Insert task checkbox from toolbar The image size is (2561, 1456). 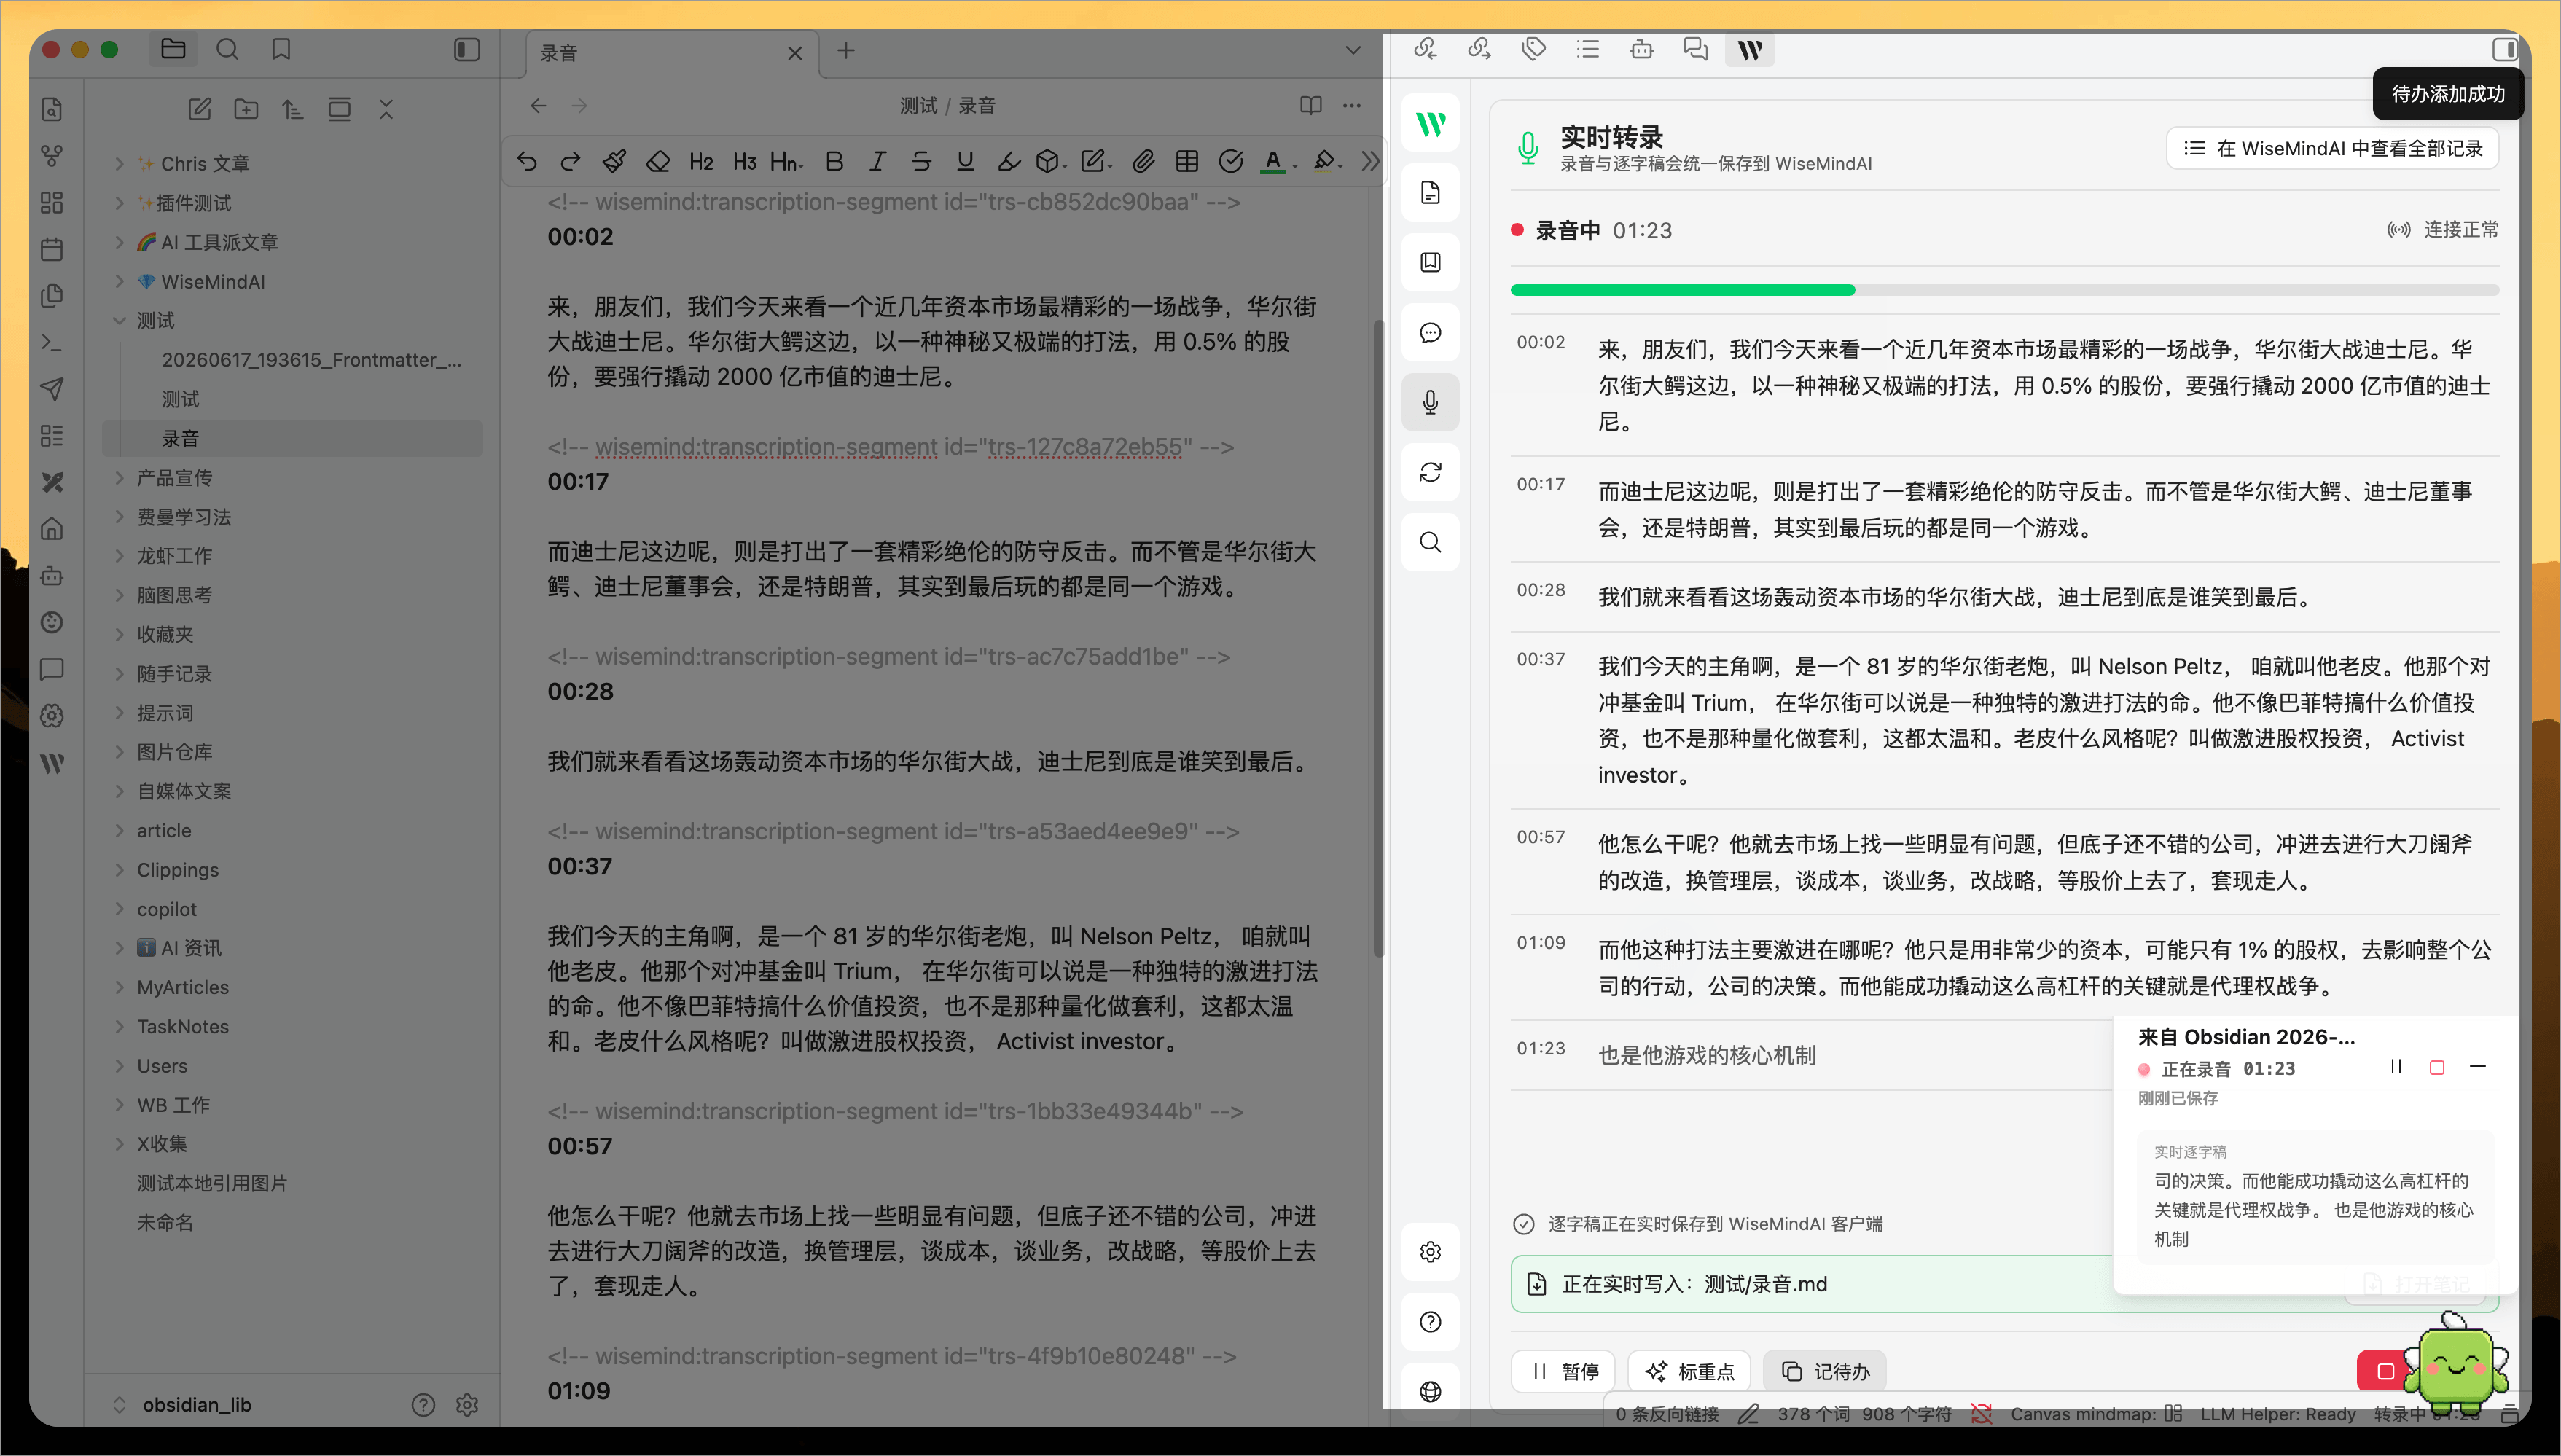(x=1231, y=161)
